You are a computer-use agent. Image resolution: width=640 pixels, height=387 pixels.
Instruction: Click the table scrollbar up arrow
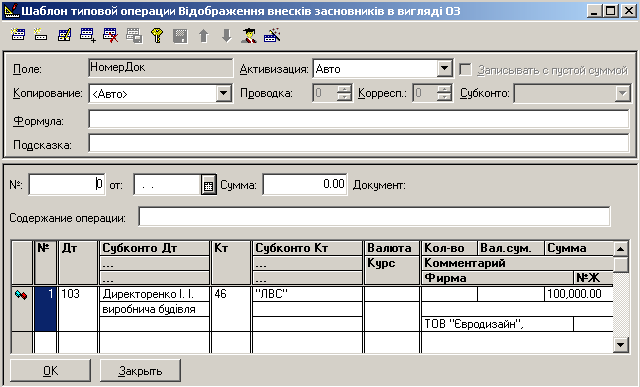621,249
